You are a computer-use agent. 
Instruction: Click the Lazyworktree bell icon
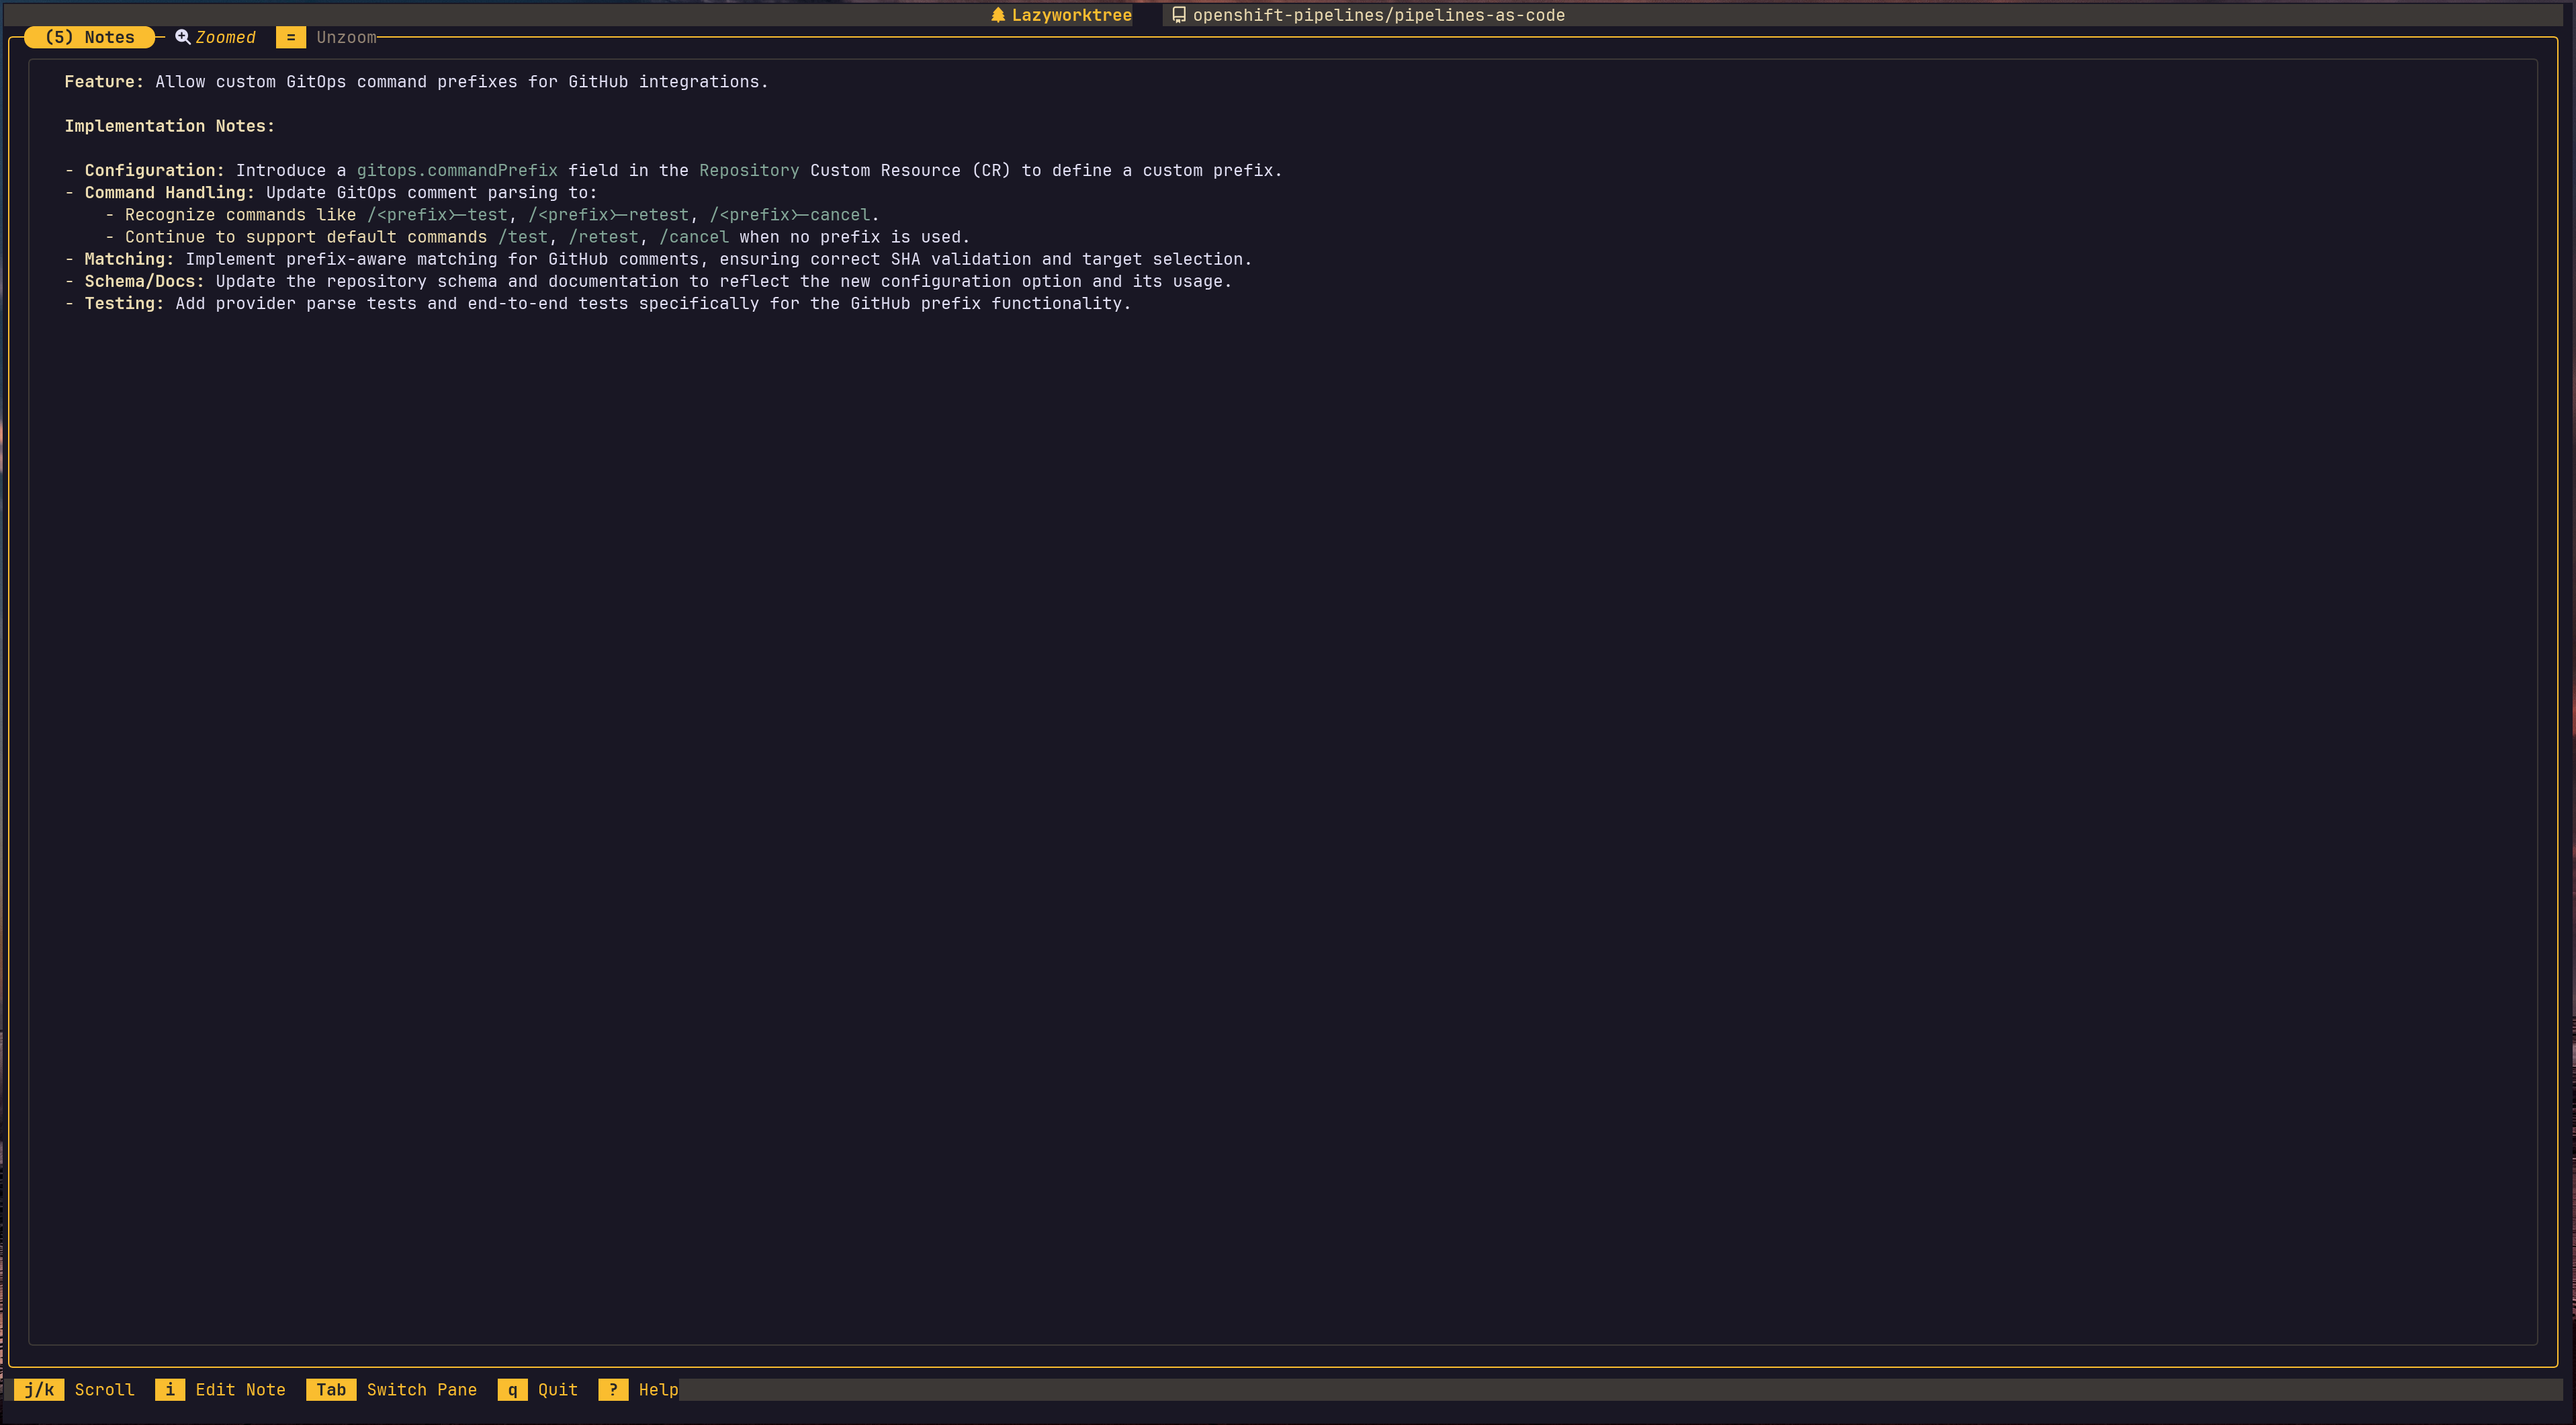997,15
